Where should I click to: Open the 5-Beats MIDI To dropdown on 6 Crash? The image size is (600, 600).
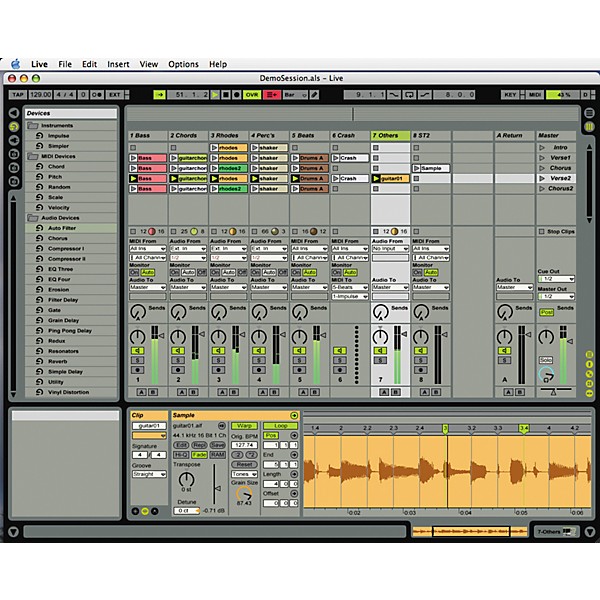(350, 287)
